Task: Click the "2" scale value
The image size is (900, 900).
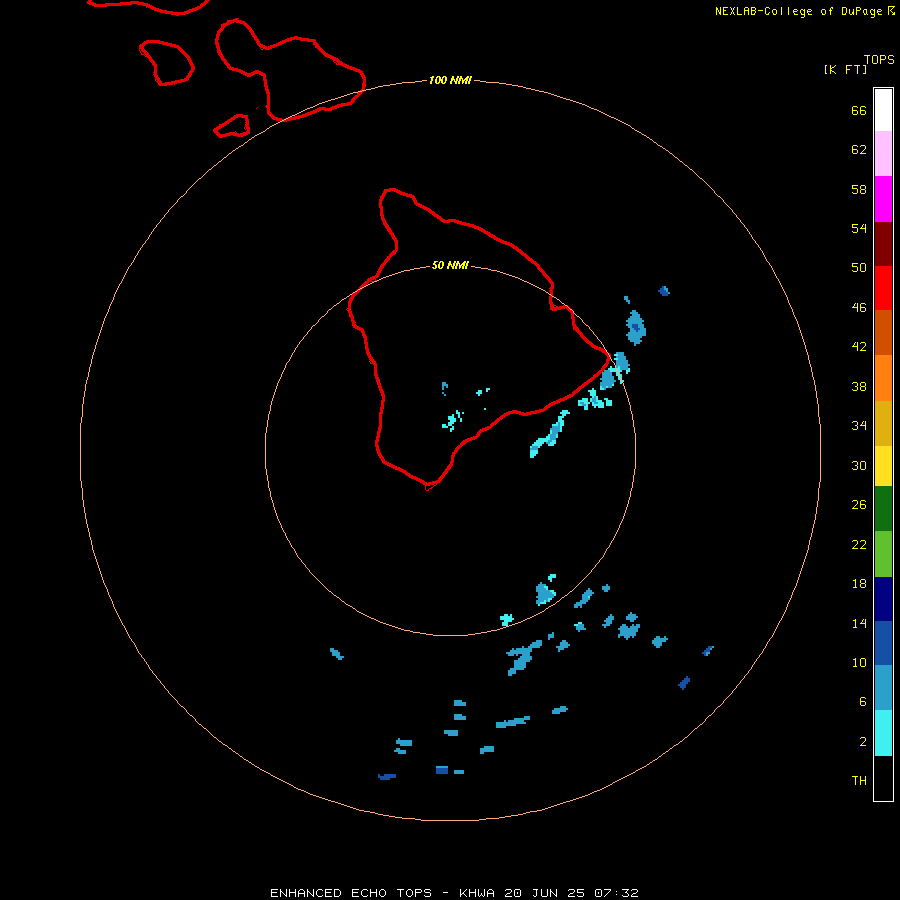Action: click(863, 742)
